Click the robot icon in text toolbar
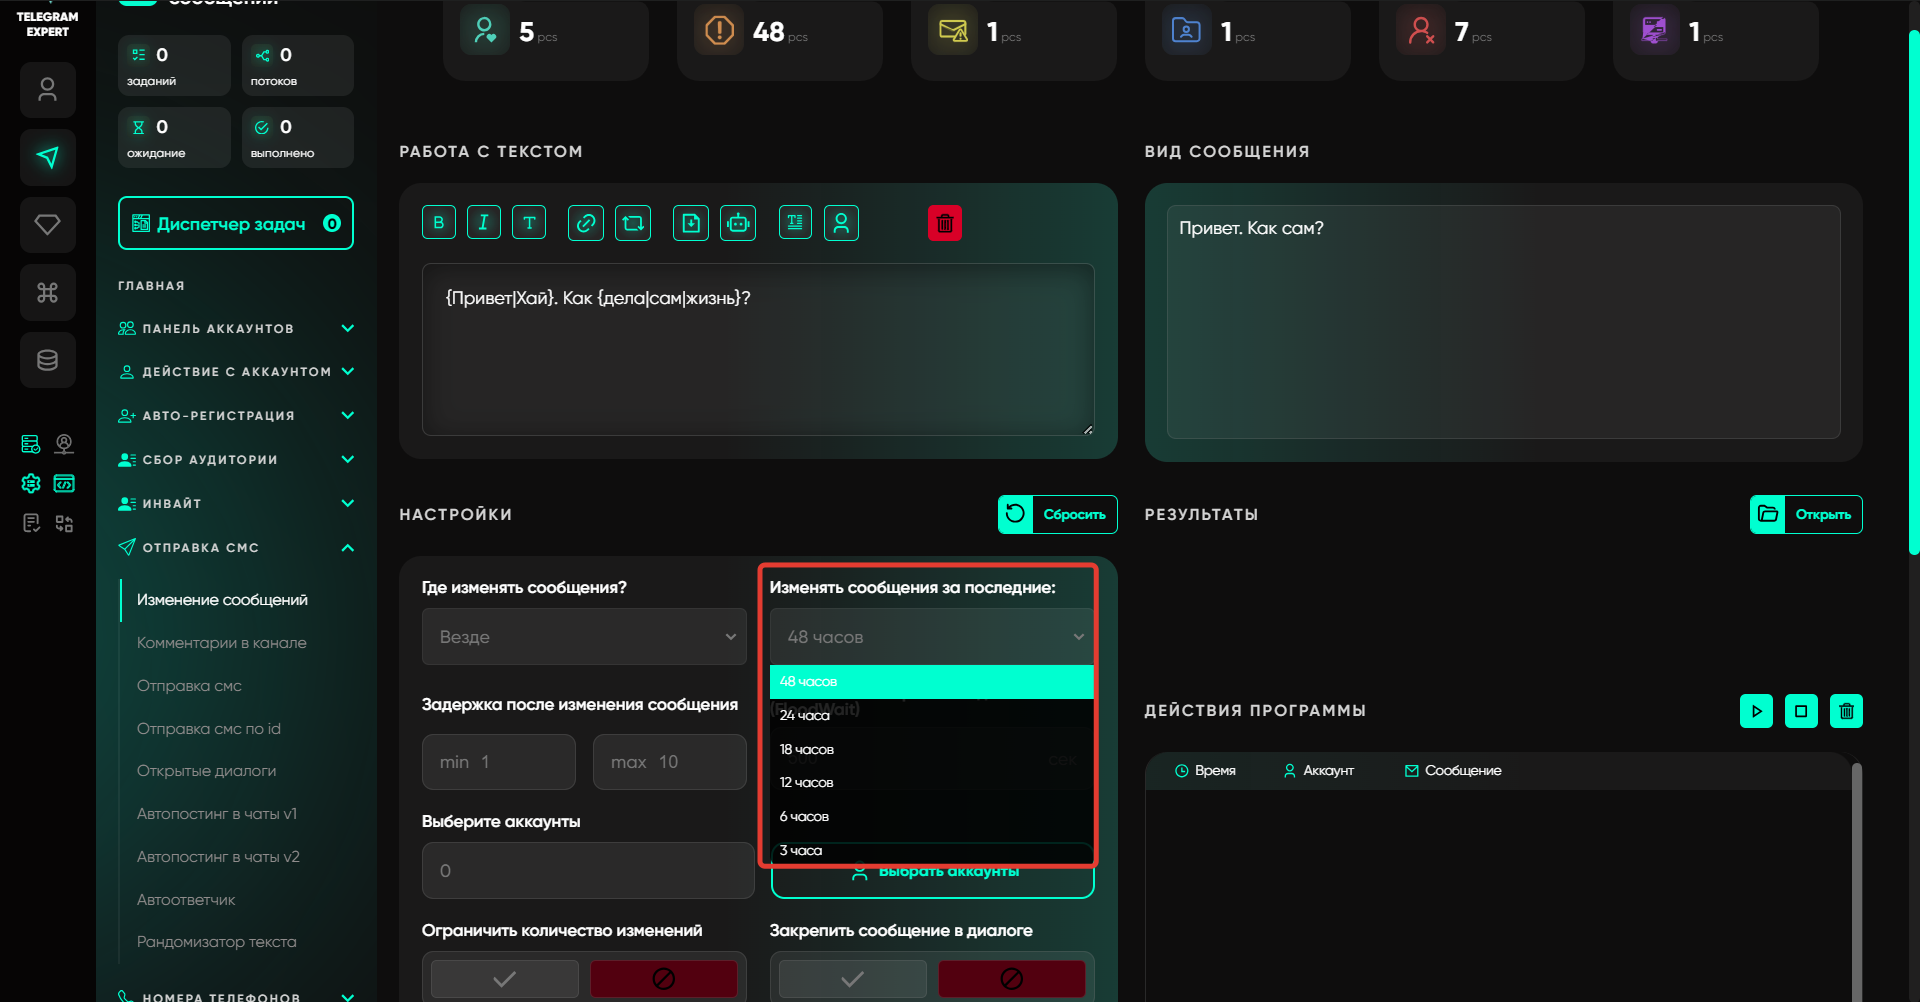Image resolution: width=1920 pixels, height=1002 pixels. (x=738, y=223)
